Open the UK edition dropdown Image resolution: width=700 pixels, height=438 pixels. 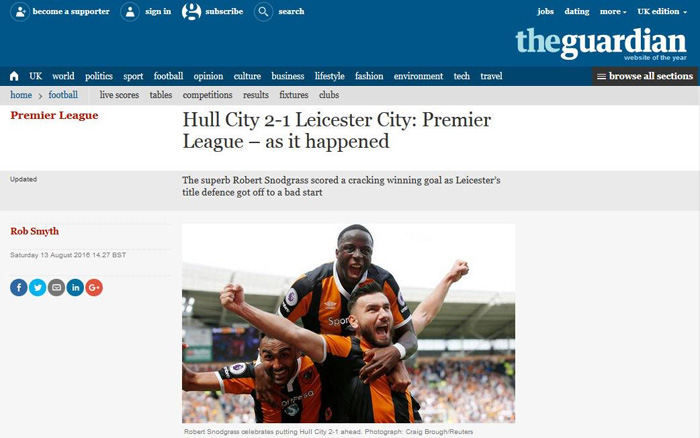tap(662, 12)
